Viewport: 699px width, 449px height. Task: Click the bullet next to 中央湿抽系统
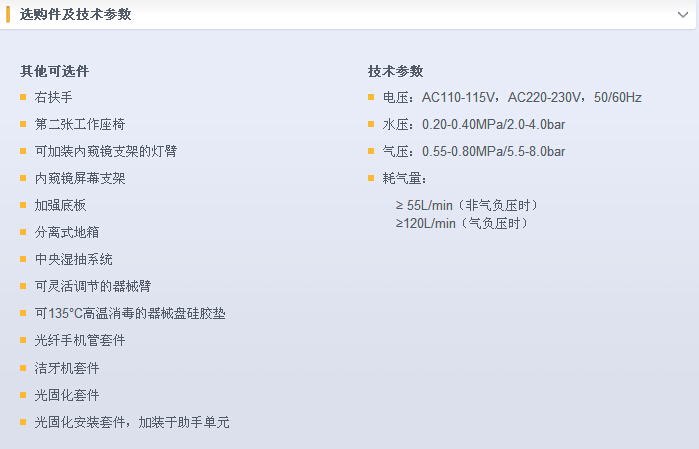click(23, 259)
